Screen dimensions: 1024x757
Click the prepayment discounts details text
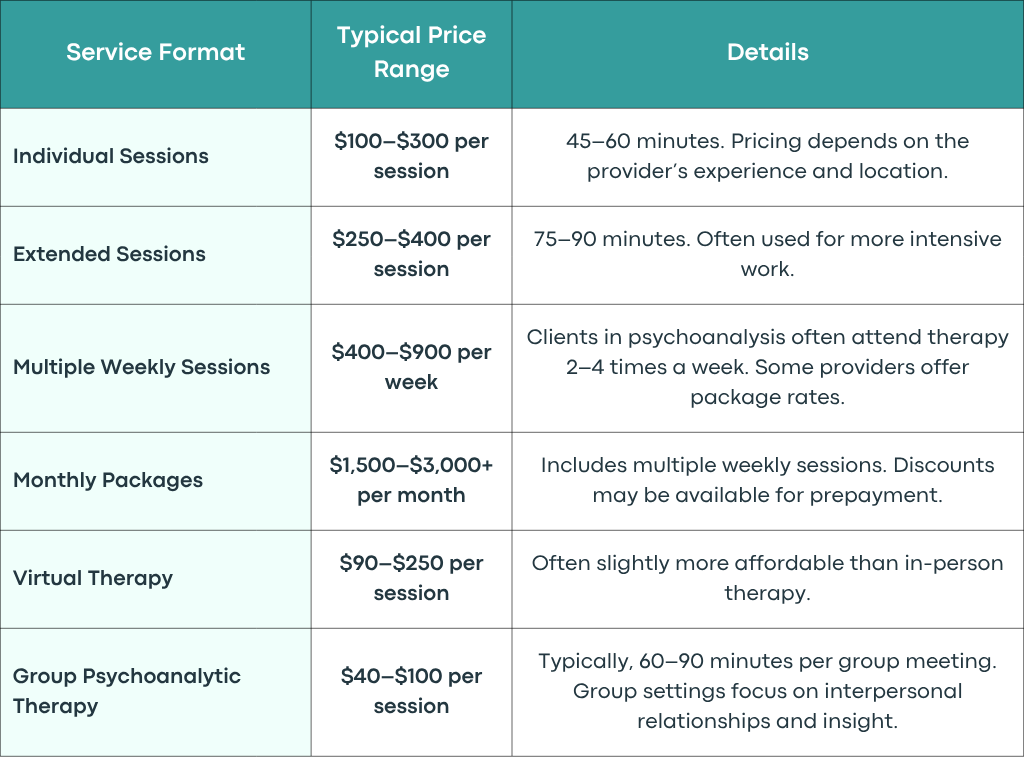[x=768, y=480]
